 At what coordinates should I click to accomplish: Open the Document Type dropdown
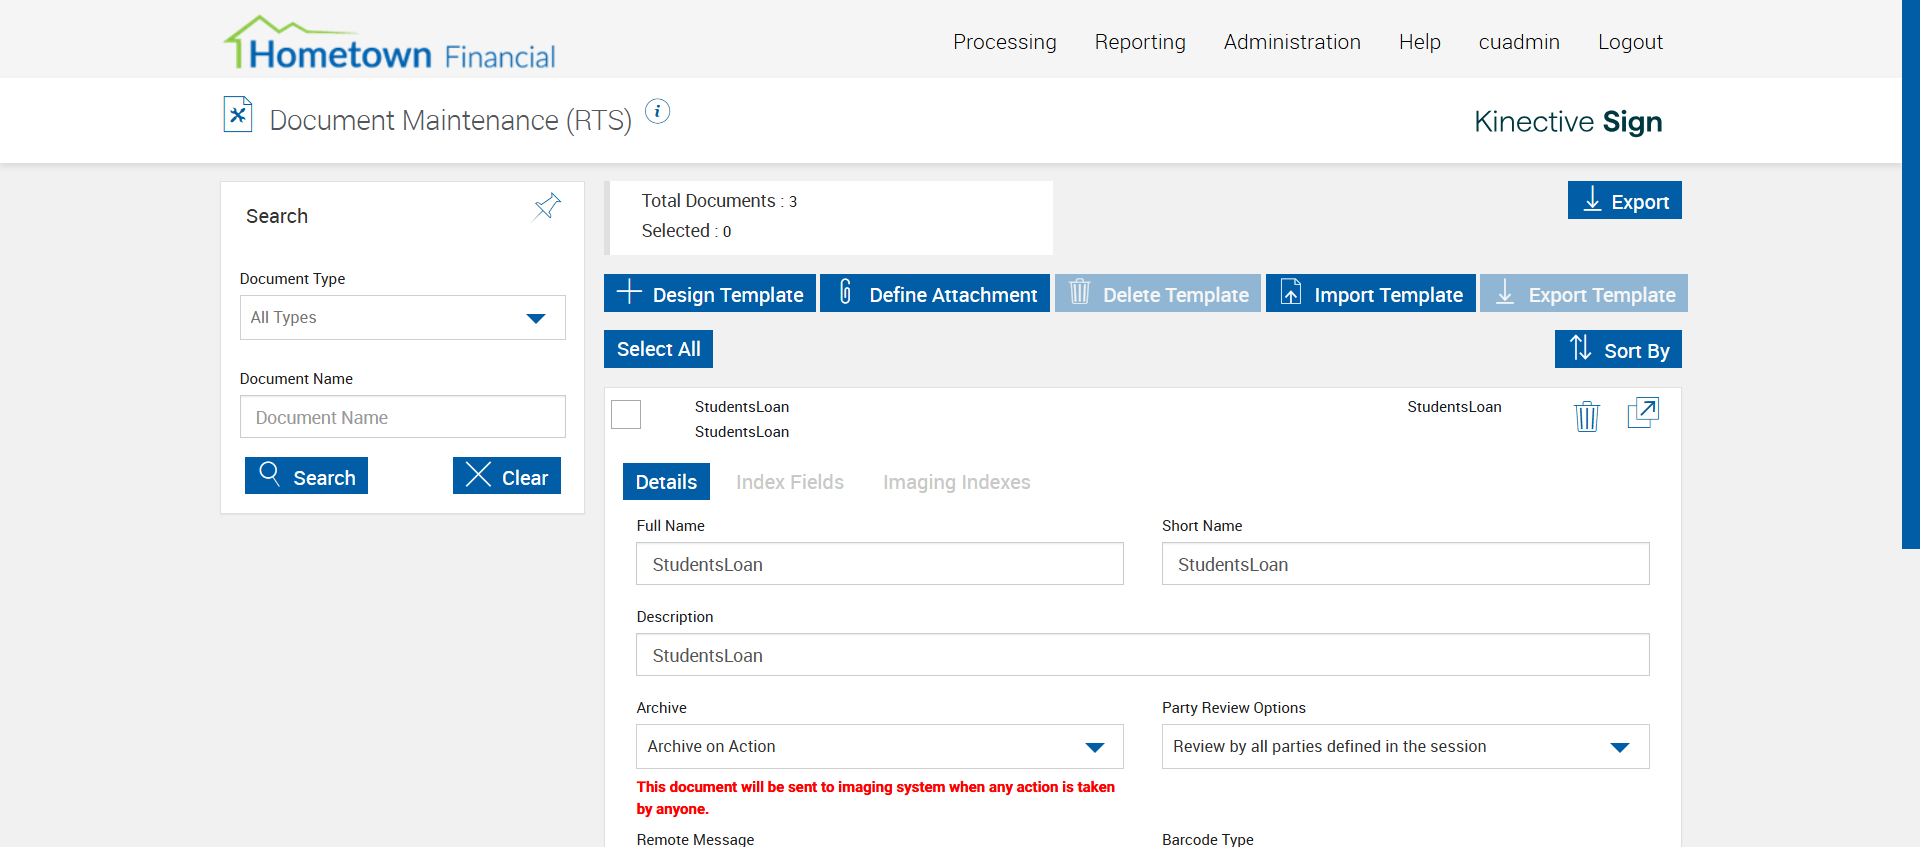[403, 318]
